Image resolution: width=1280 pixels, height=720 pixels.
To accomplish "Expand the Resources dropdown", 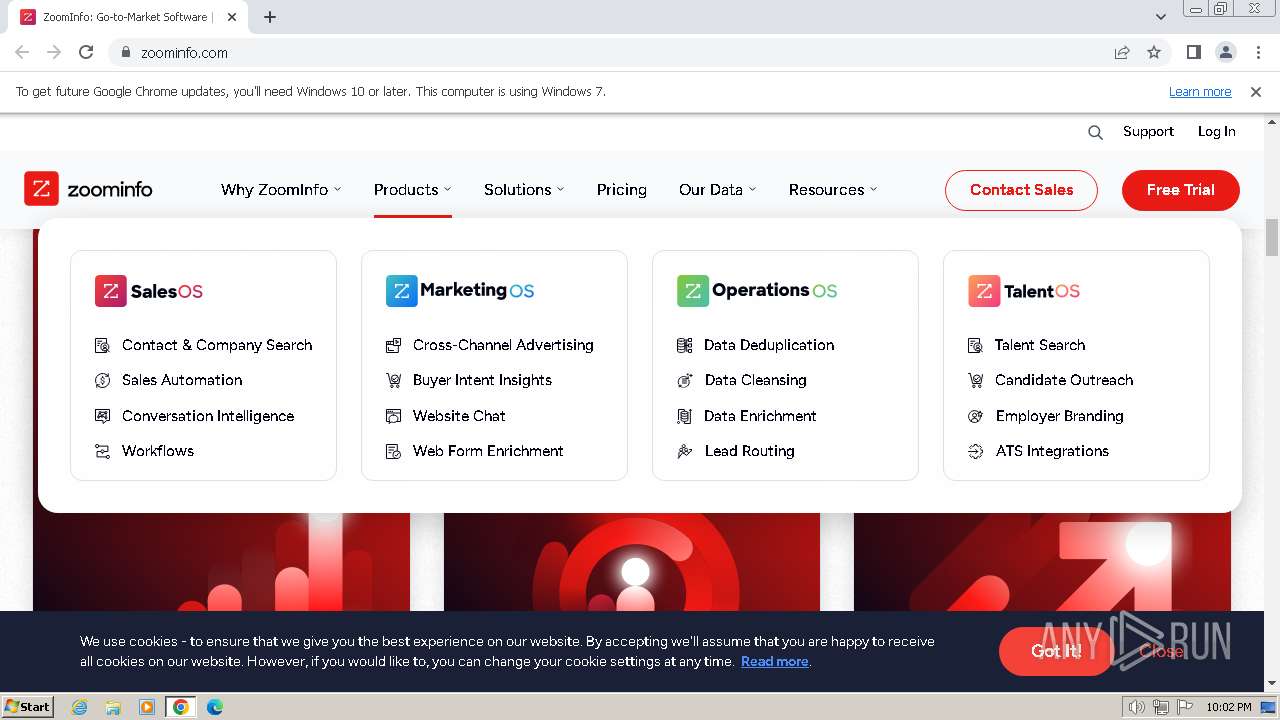I will [x=833, y=190].
